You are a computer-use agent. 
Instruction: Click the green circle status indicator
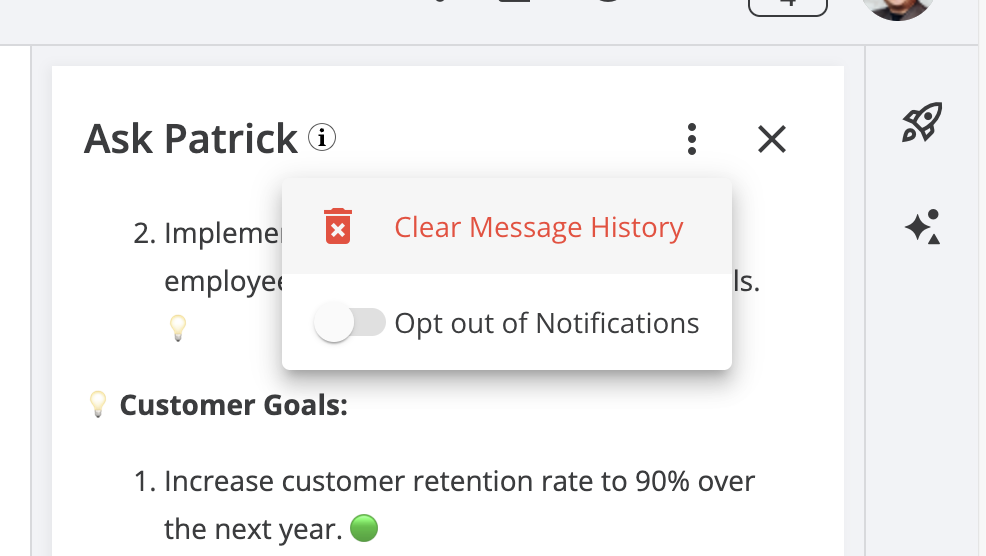click(x=364, y=527)
